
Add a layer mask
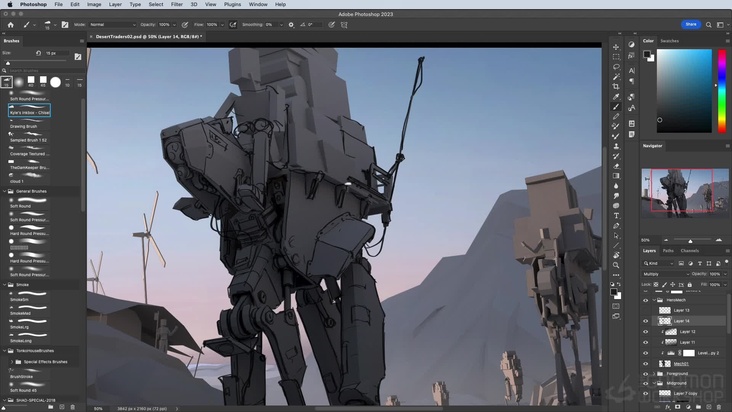click(677, 407)
